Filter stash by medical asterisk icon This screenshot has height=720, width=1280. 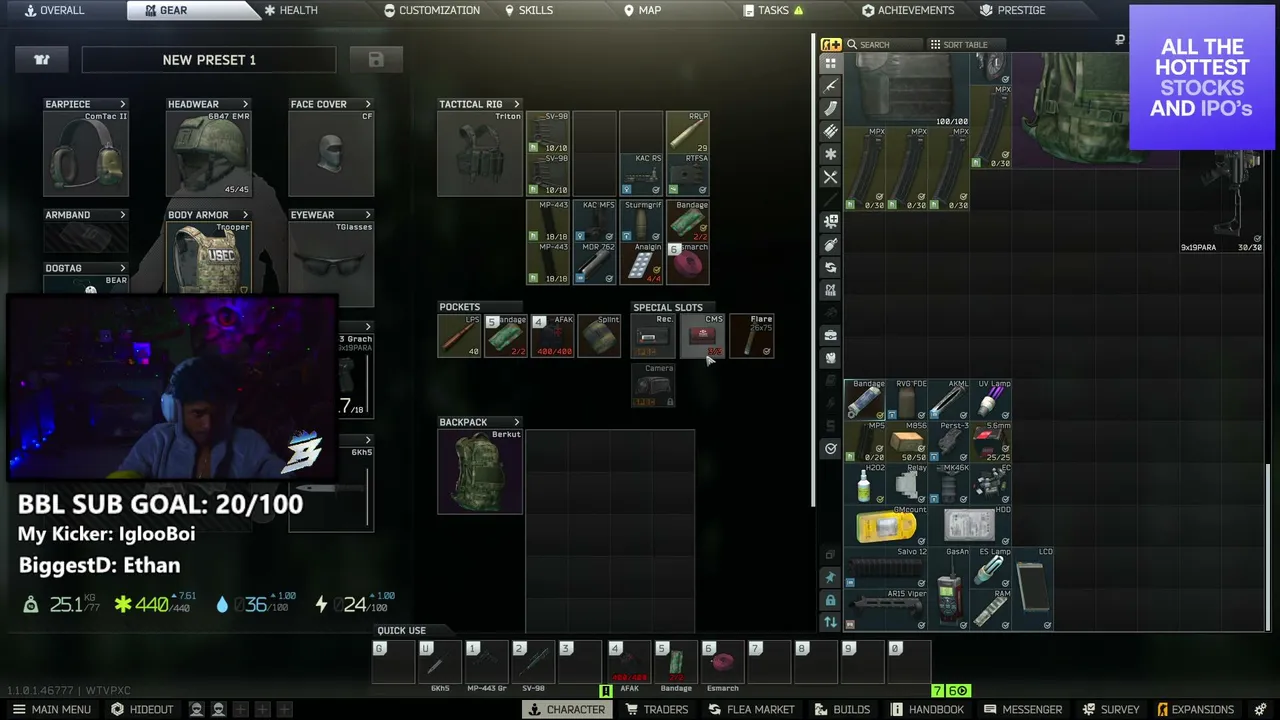point(830,154)
